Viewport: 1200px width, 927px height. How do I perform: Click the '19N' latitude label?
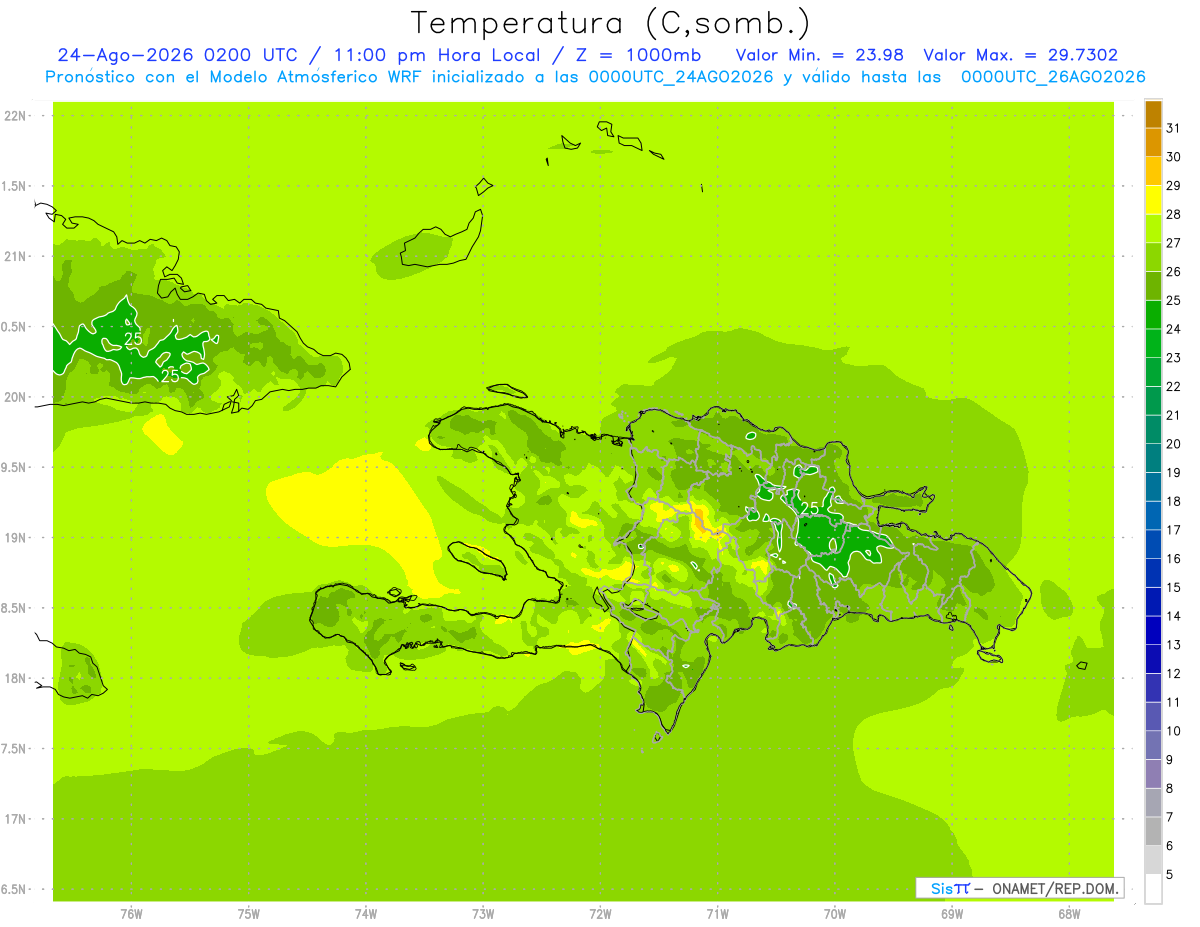coord(15,538)
